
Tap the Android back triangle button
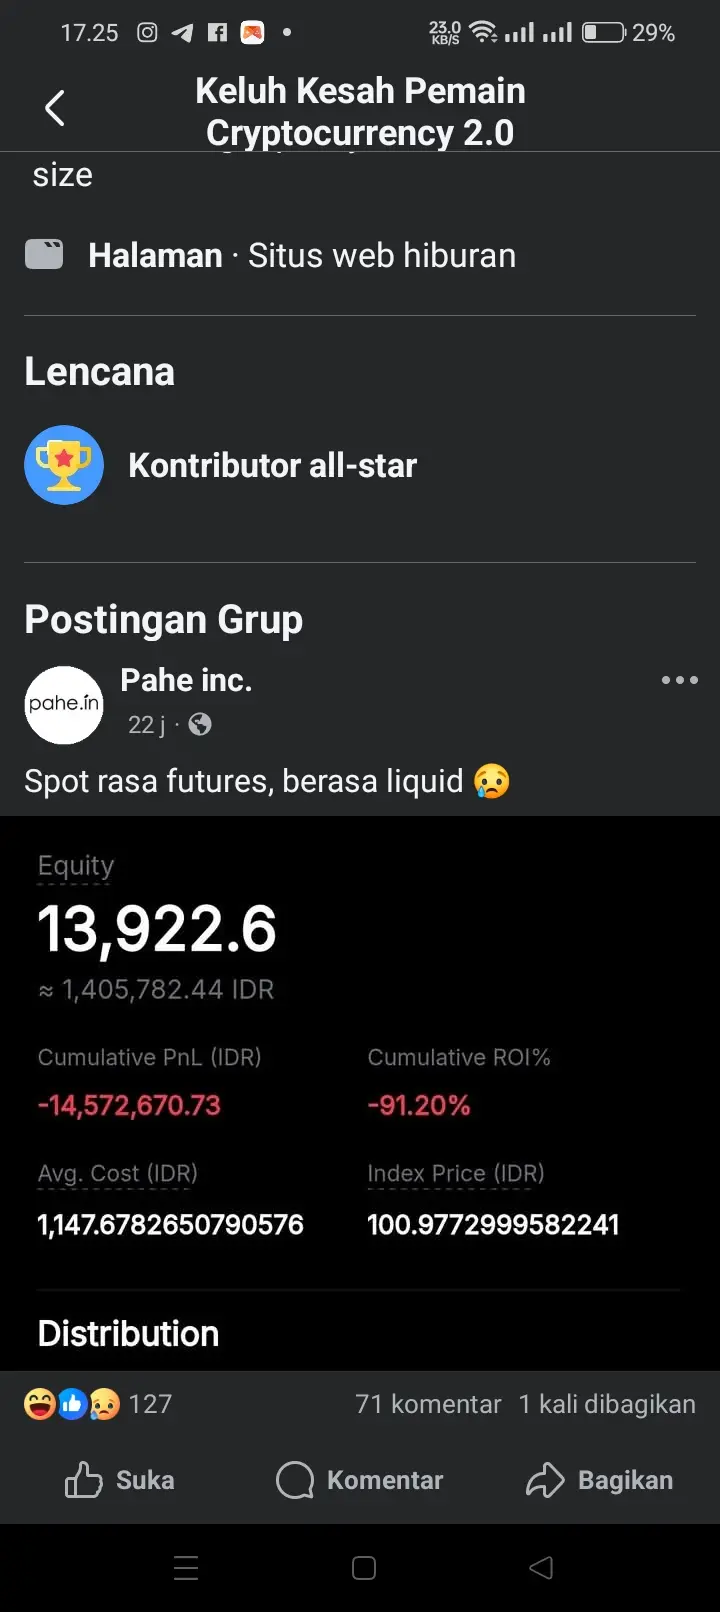541,1567
